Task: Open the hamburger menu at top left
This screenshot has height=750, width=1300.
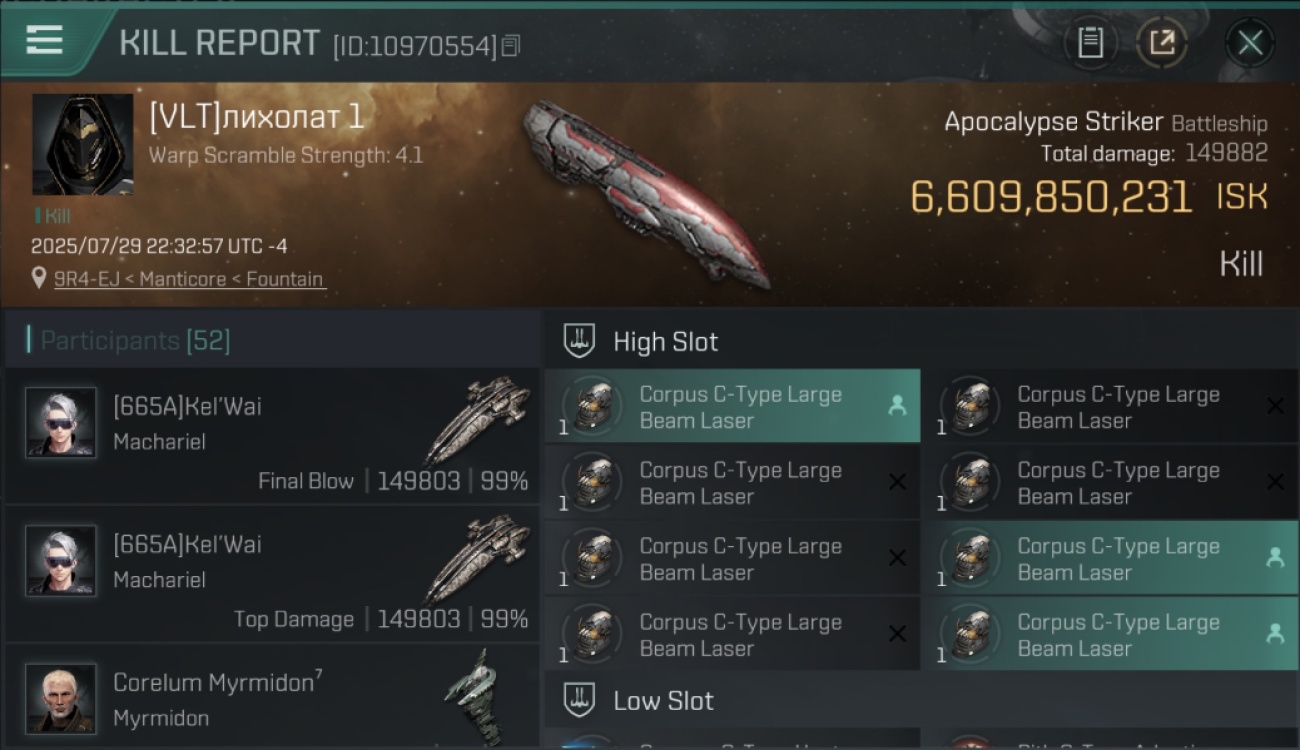Action: tap(45, 41)
